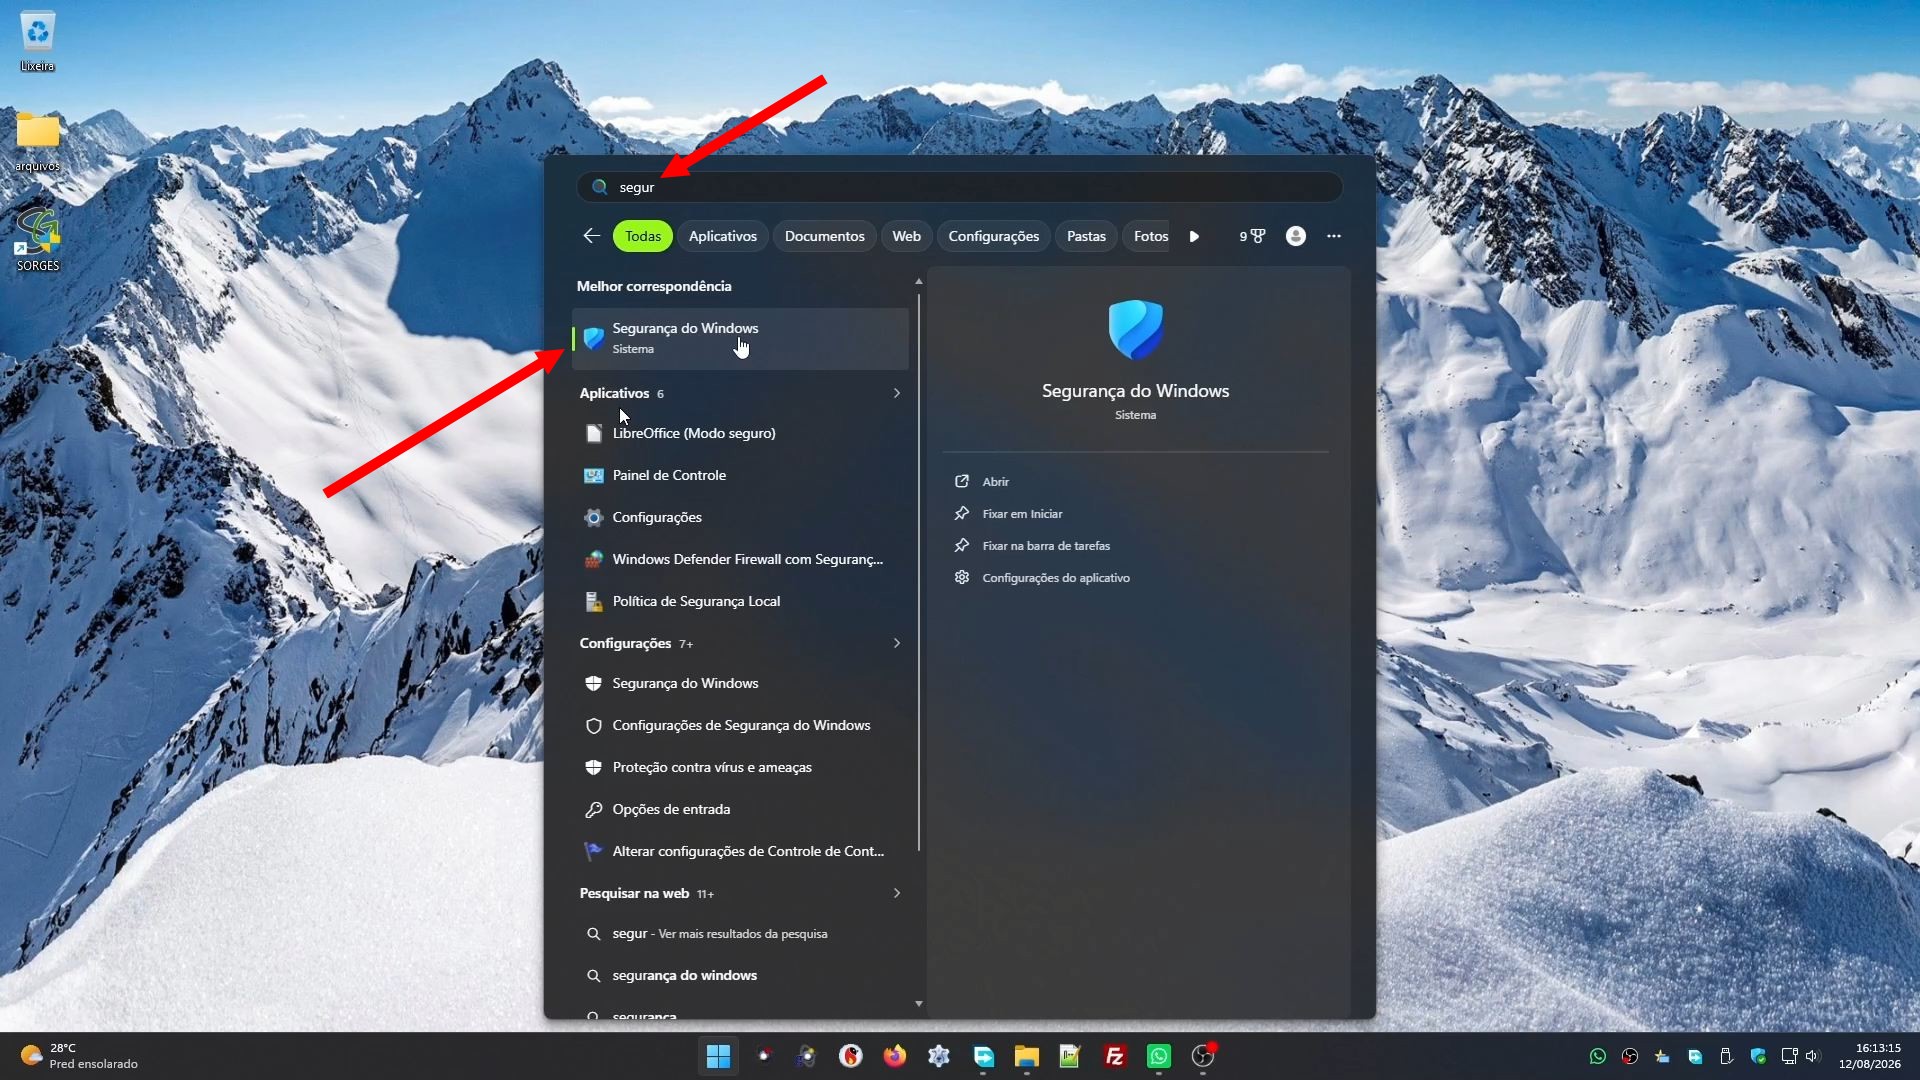Select the SORGES desktop shortcut
This screenshot has height=1080, width=1920.
[x=37, y=240]
